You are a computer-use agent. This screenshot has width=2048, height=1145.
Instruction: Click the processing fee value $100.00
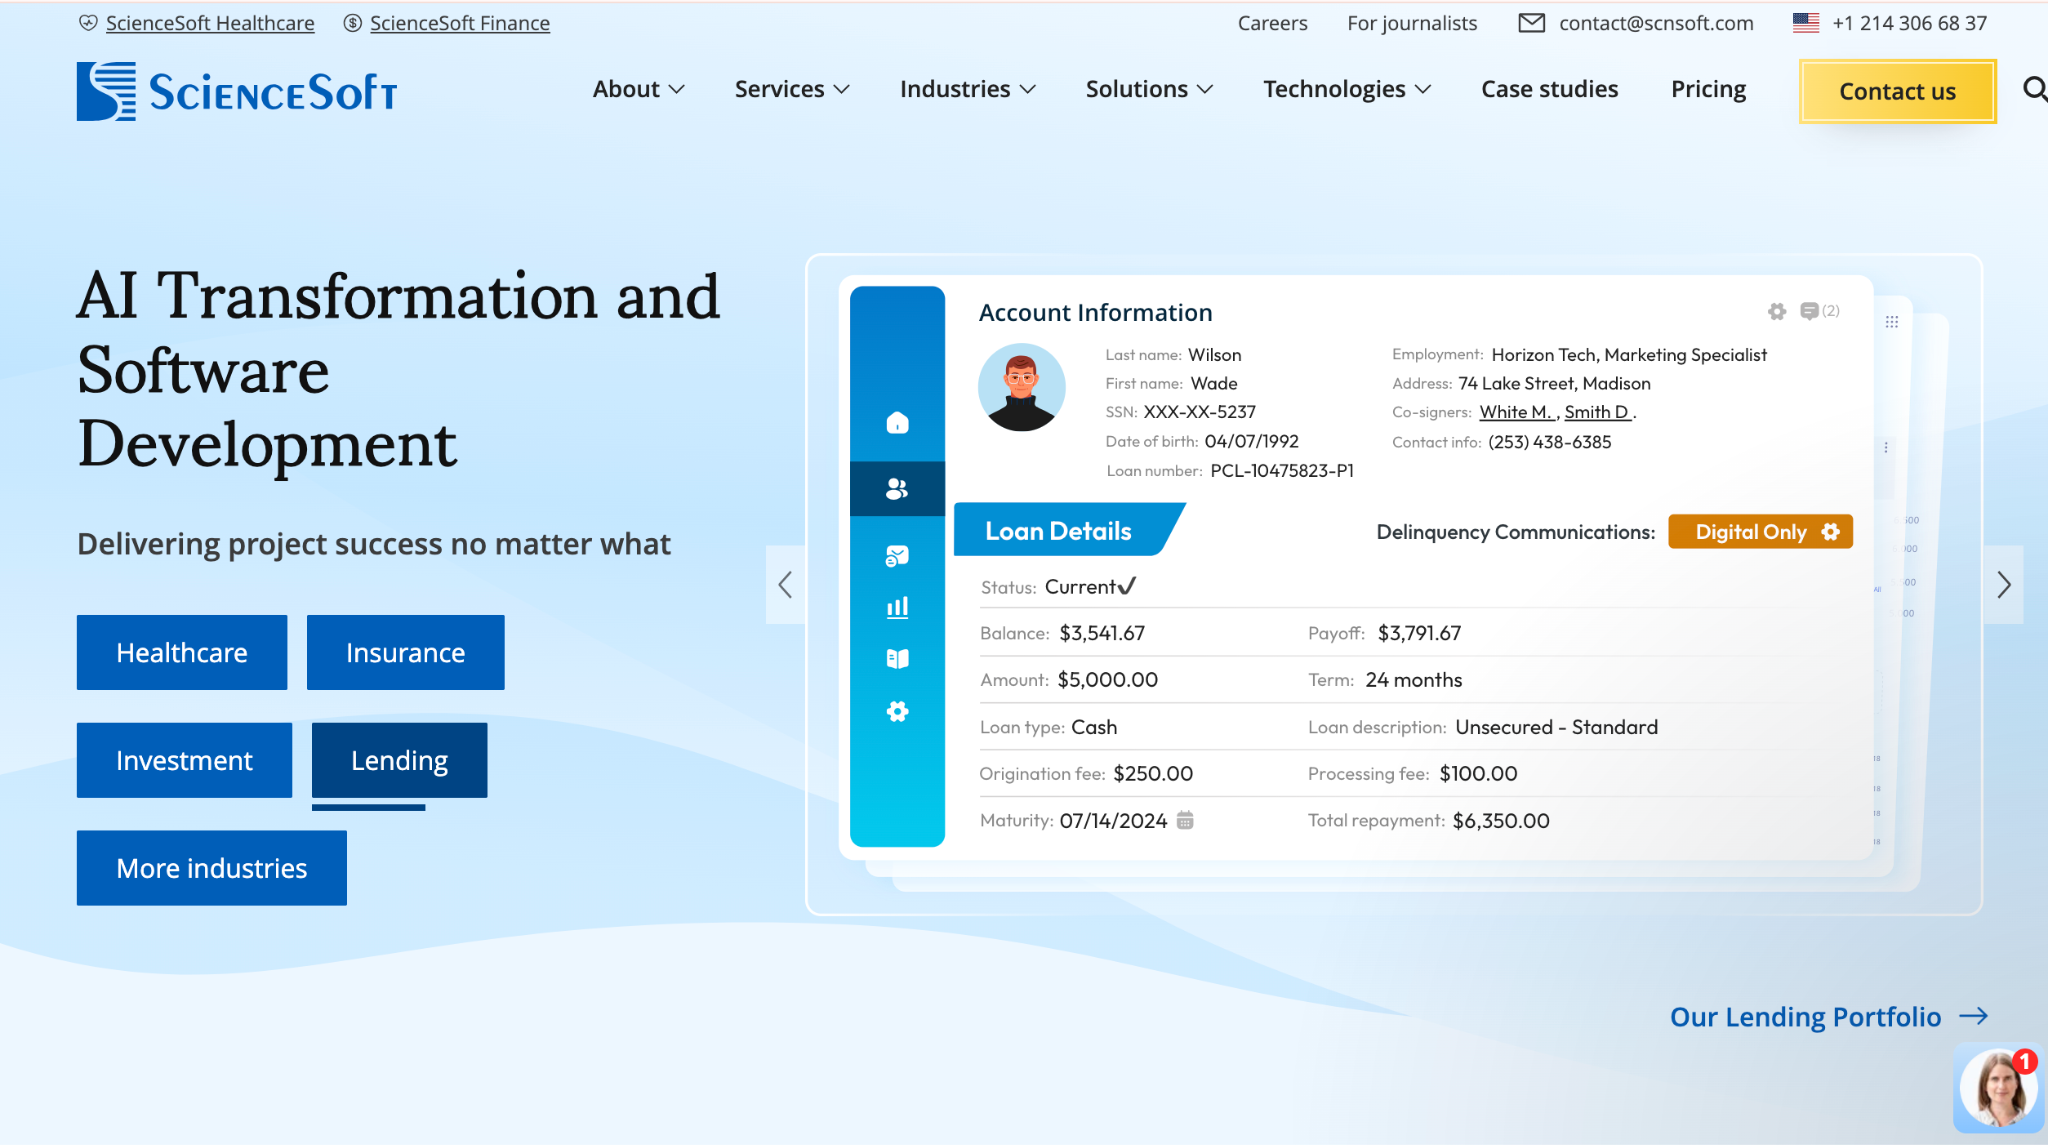pyautogui.click(x=1478, y=773)
